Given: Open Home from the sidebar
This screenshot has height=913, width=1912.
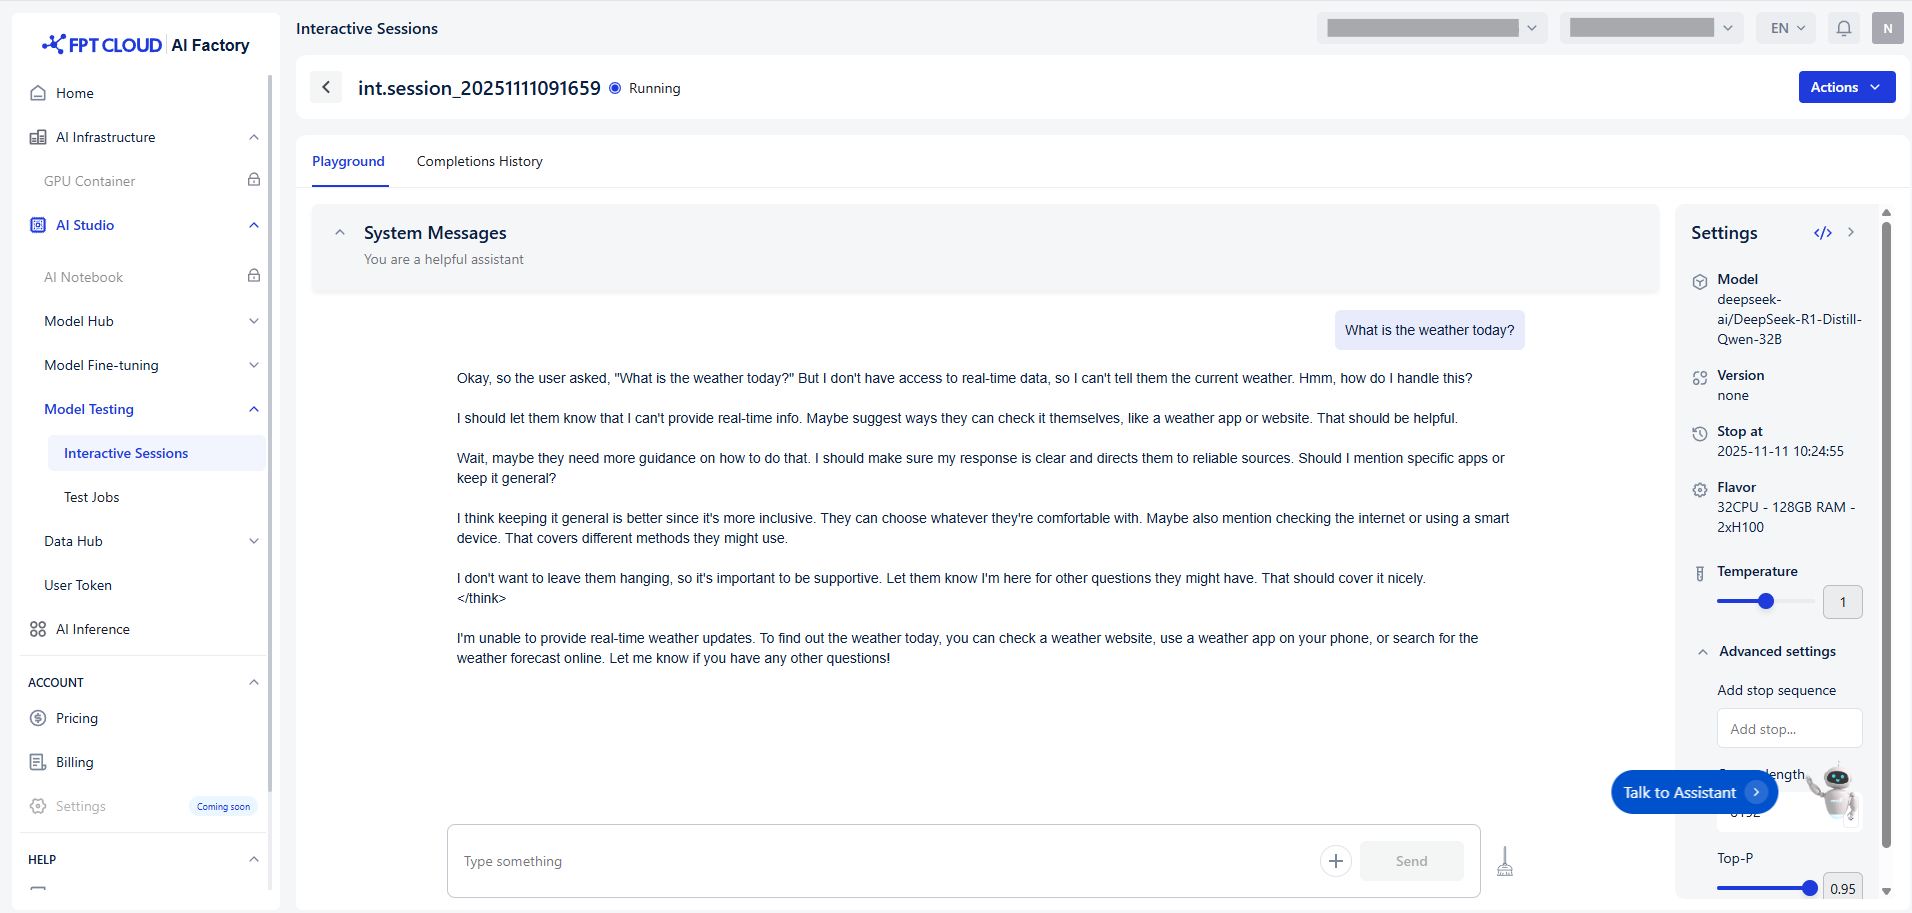Looking at the screenshot, I should 75,93.
